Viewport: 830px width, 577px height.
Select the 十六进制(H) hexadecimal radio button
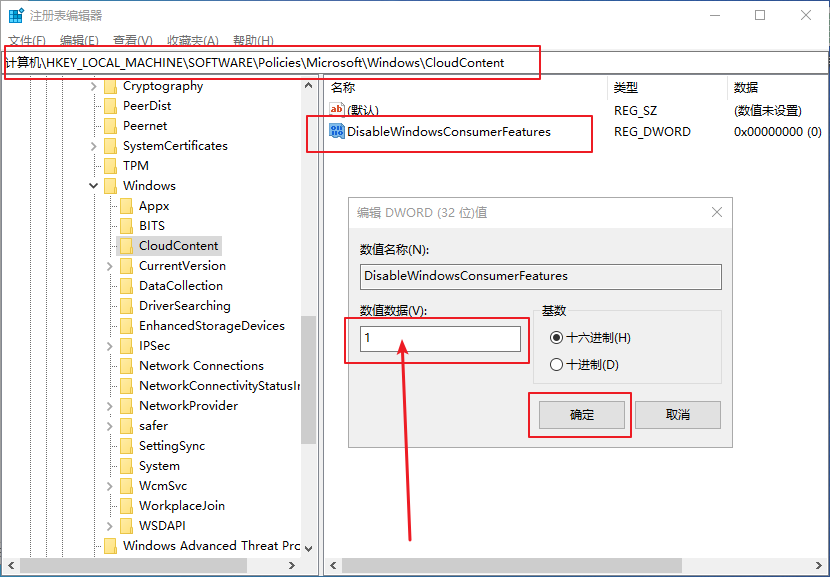pos(557,338)
